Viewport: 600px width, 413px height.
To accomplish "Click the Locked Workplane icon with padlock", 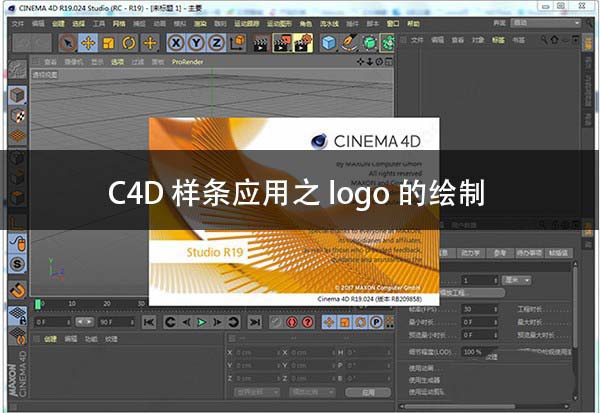I will pyautogui.click(x=18, y=315).
